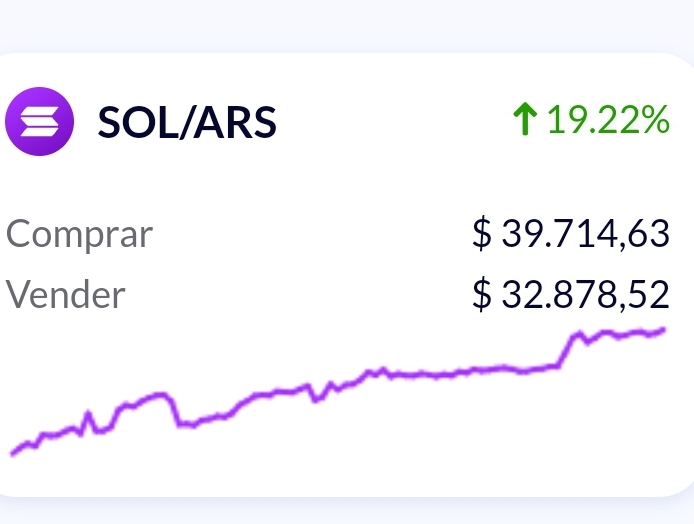Tap the Vender label
This screenshot has width=694, height=524.
[x=66, y=294]
